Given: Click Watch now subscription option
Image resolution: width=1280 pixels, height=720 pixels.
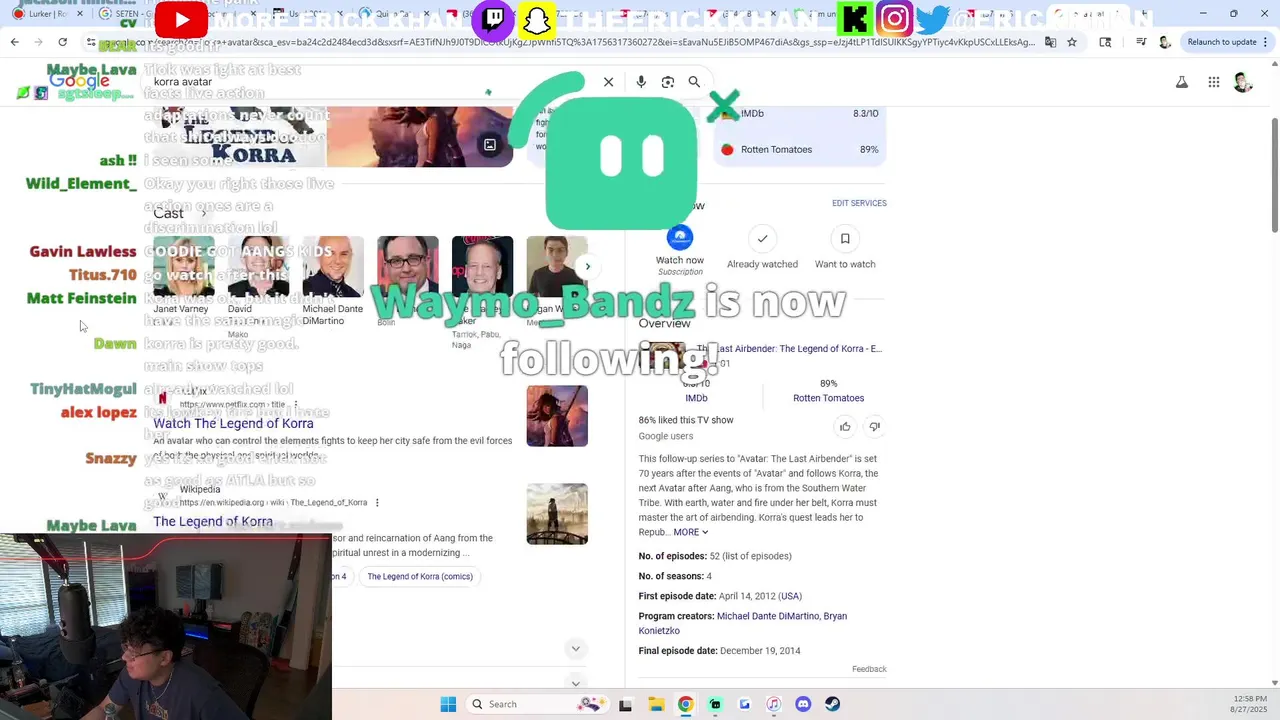Looking at the screenshot, I should point(679,251).
